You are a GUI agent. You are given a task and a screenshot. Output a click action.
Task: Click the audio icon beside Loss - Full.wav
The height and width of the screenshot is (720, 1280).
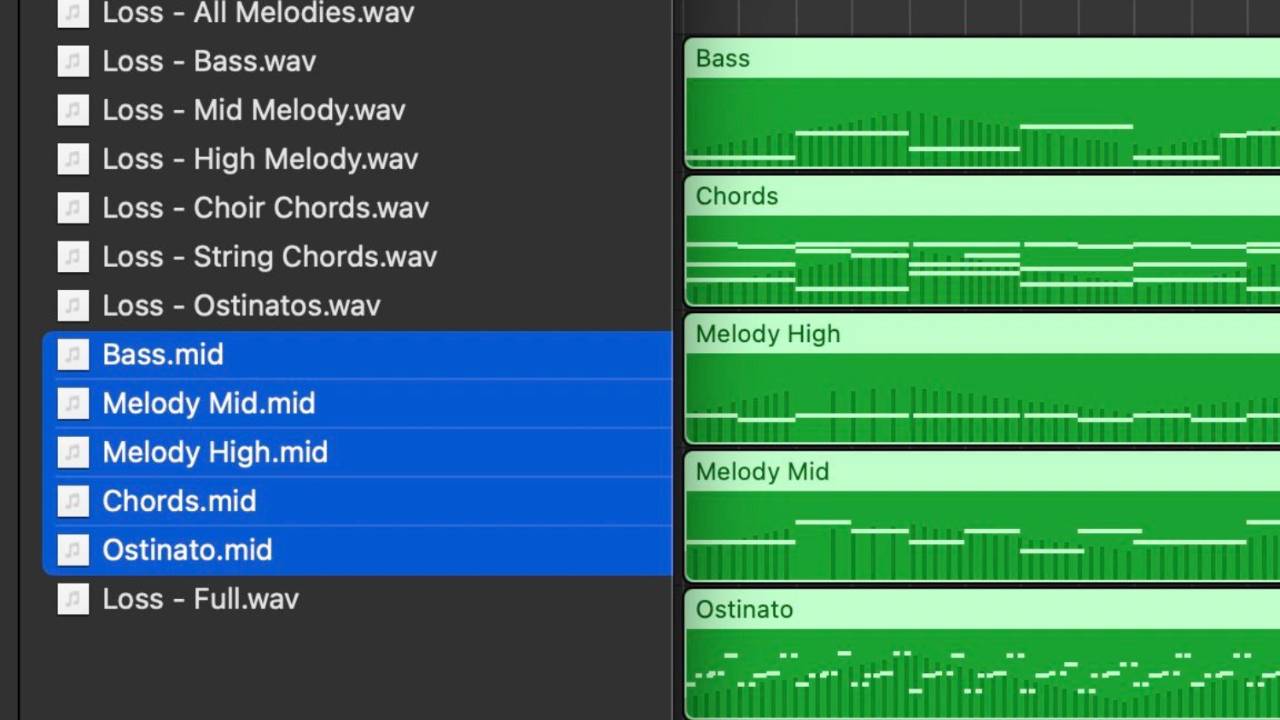pos(73,599)
